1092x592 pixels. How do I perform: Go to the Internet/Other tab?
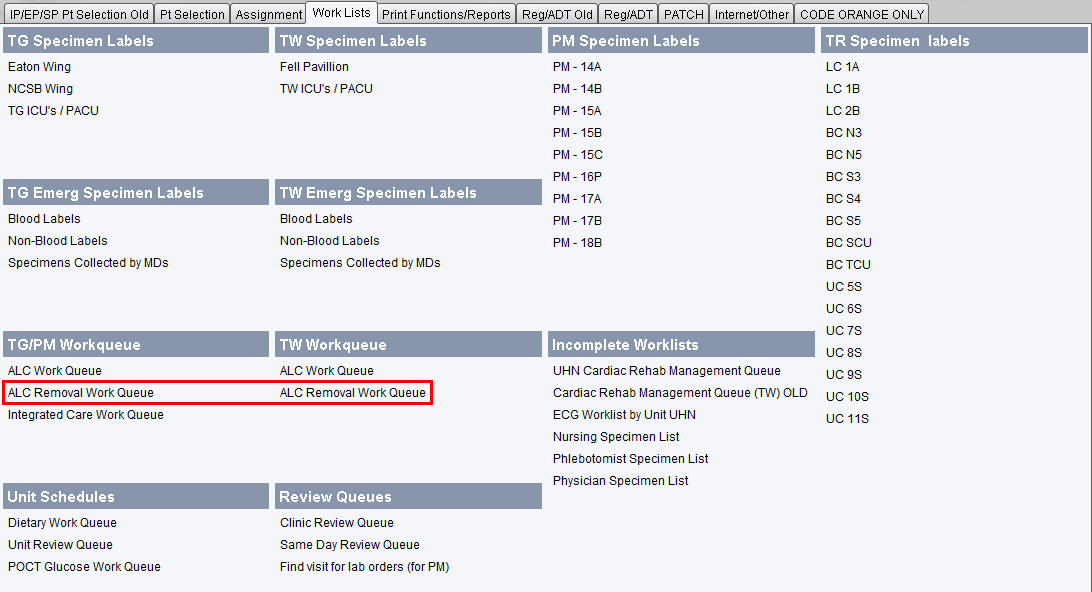point(752,14)
